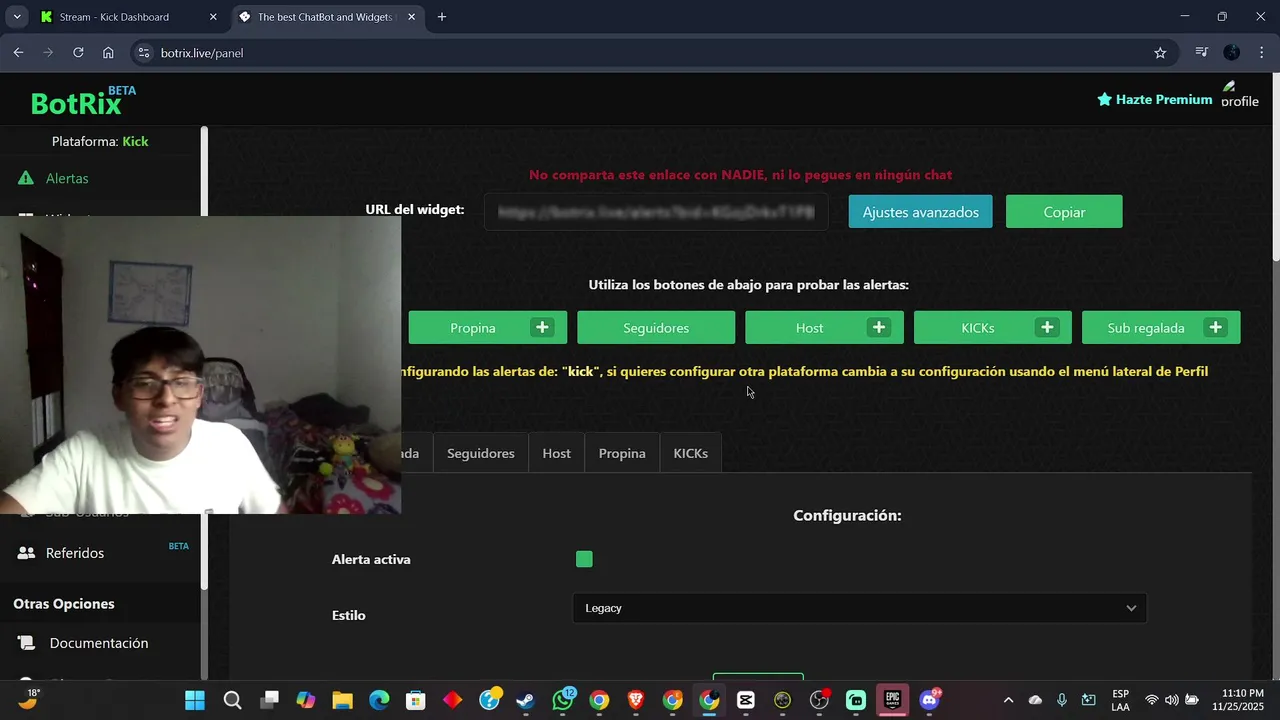This screenshot has height=720, width=1280.
Task: Reload the botrix.live page
Action: (x=78, y=53)
